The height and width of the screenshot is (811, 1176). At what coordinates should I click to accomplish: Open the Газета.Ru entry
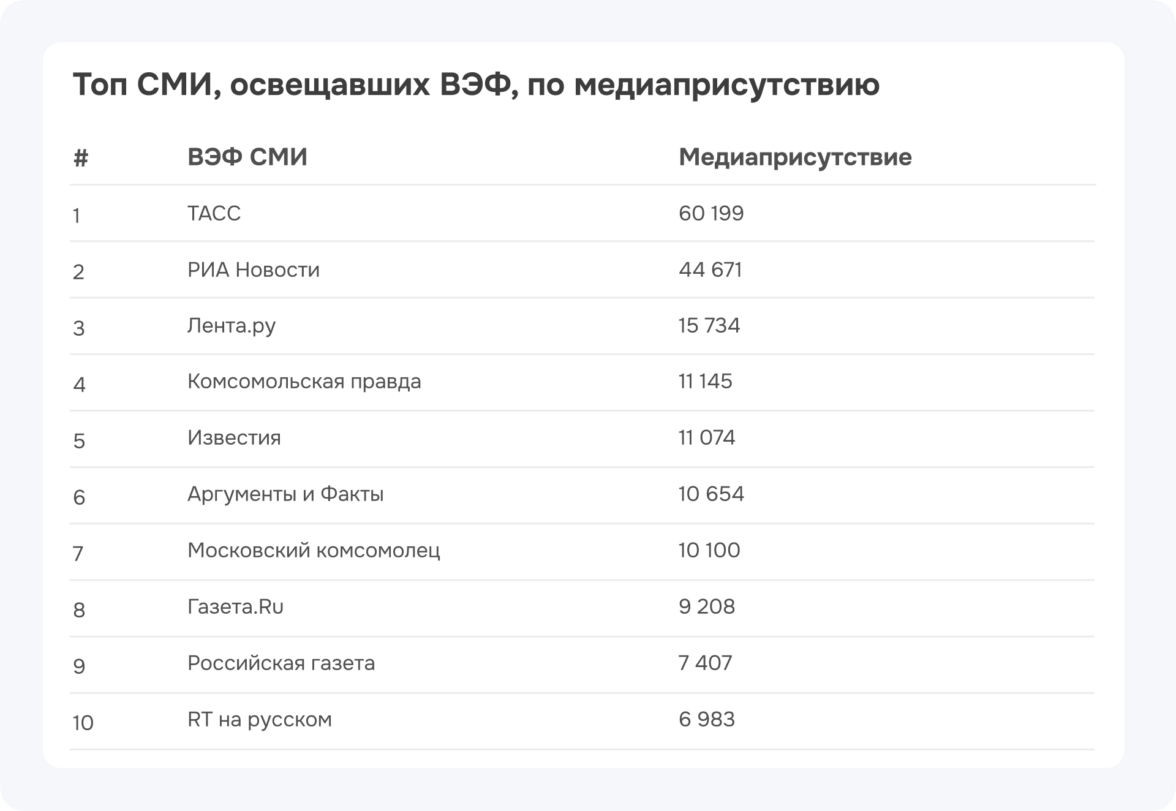coord(242,607)
